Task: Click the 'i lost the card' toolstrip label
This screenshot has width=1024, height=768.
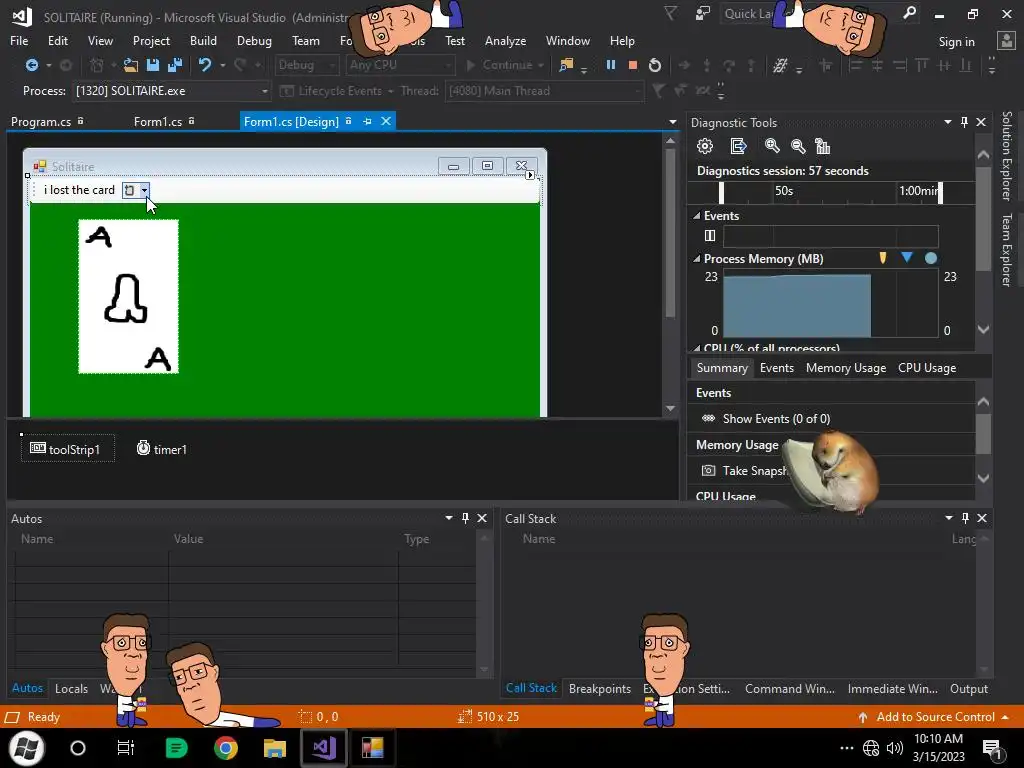Action: coord(79,190)
